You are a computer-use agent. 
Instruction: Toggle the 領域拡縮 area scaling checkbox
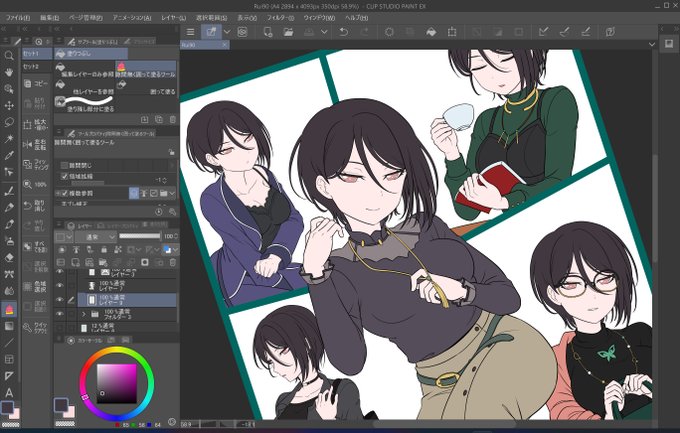click(65, 176)
